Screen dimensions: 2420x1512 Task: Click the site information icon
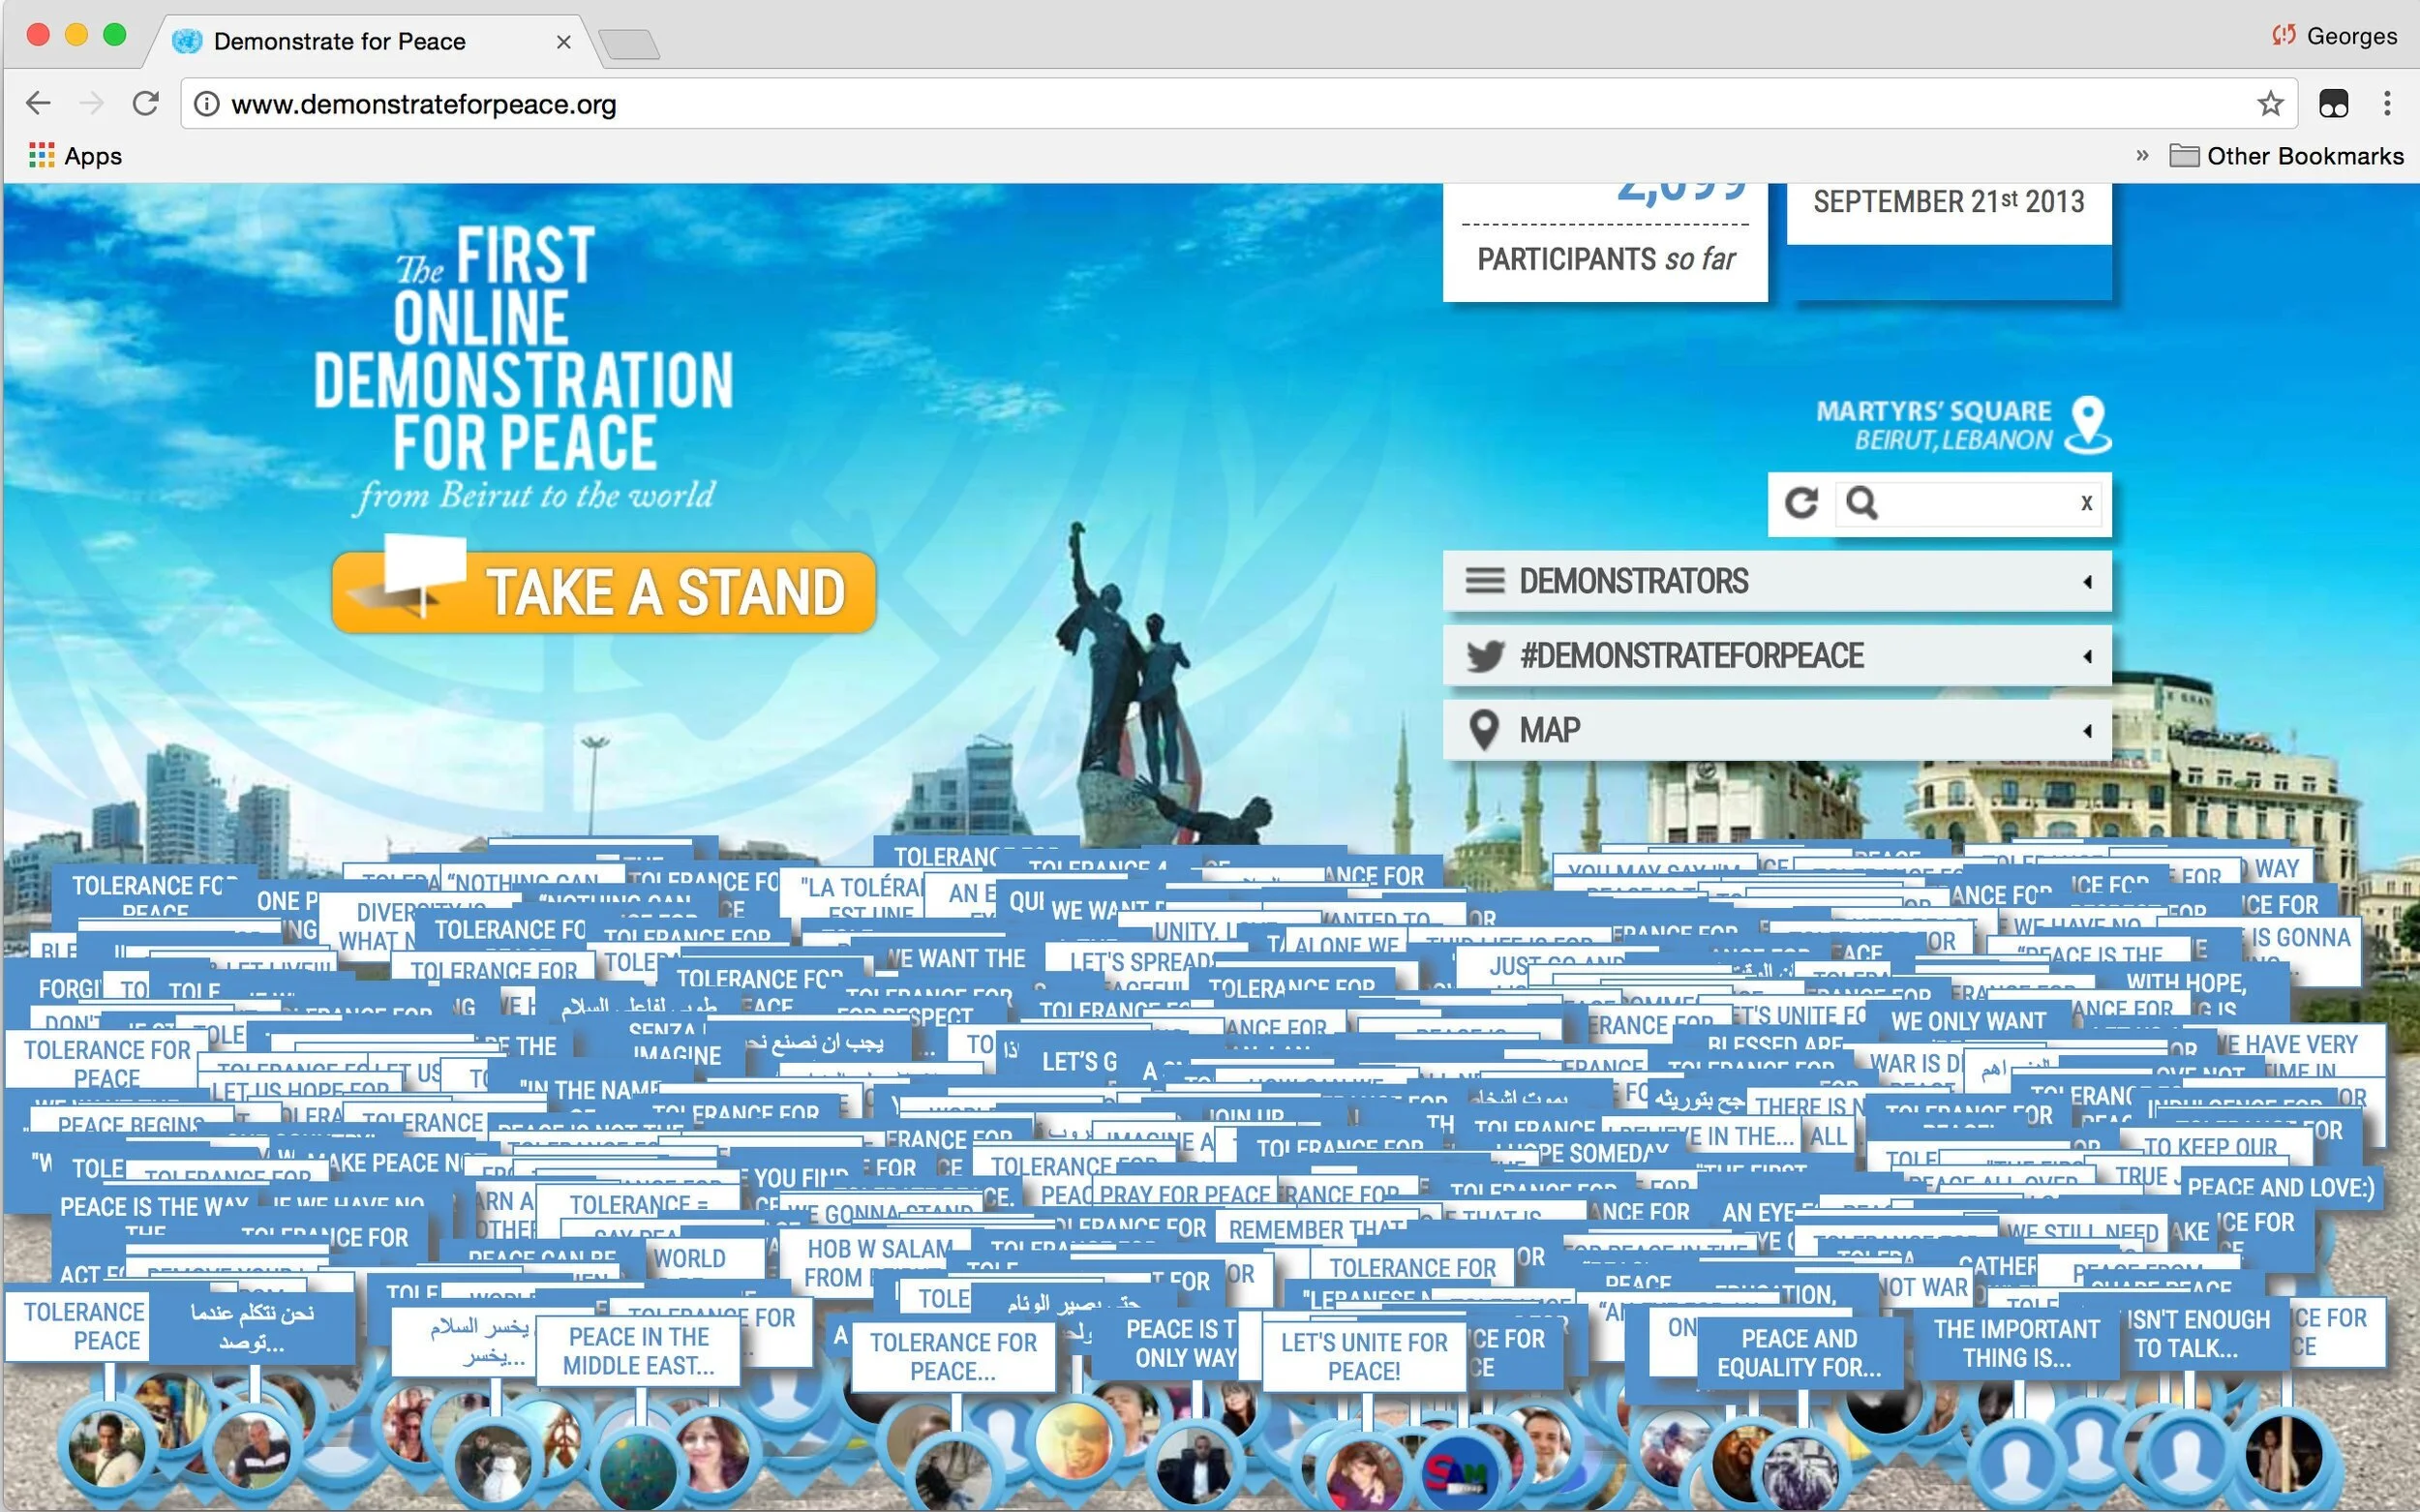tap(207, 104)
